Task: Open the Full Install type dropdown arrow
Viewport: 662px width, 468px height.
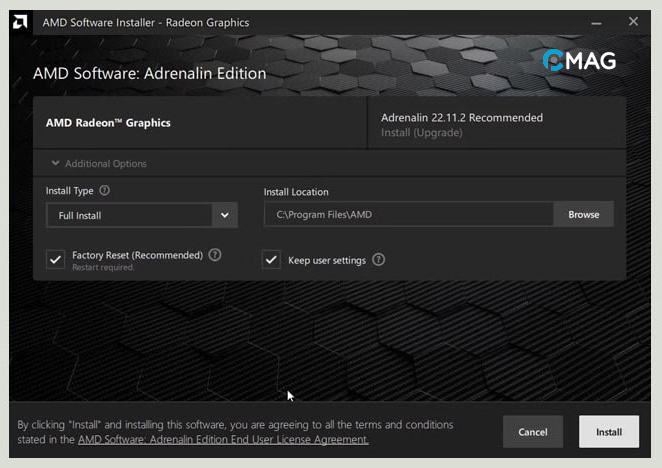Action: (x=225, y=215)
